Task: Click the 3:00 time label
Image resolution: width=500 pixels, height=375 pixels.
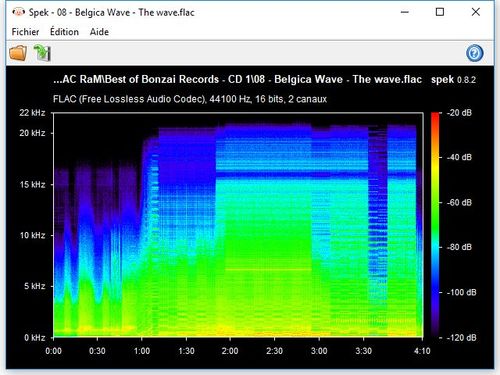Action: click(319, 351)
